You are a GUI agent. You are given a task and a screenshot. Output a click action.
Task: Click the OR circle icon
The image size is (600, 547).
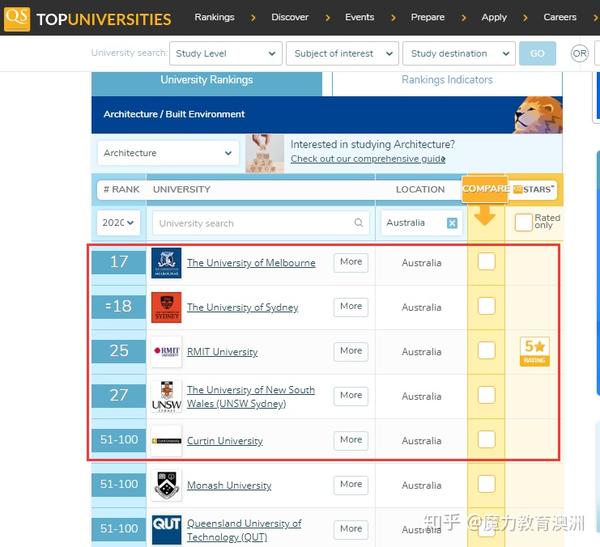pos(579,53)
